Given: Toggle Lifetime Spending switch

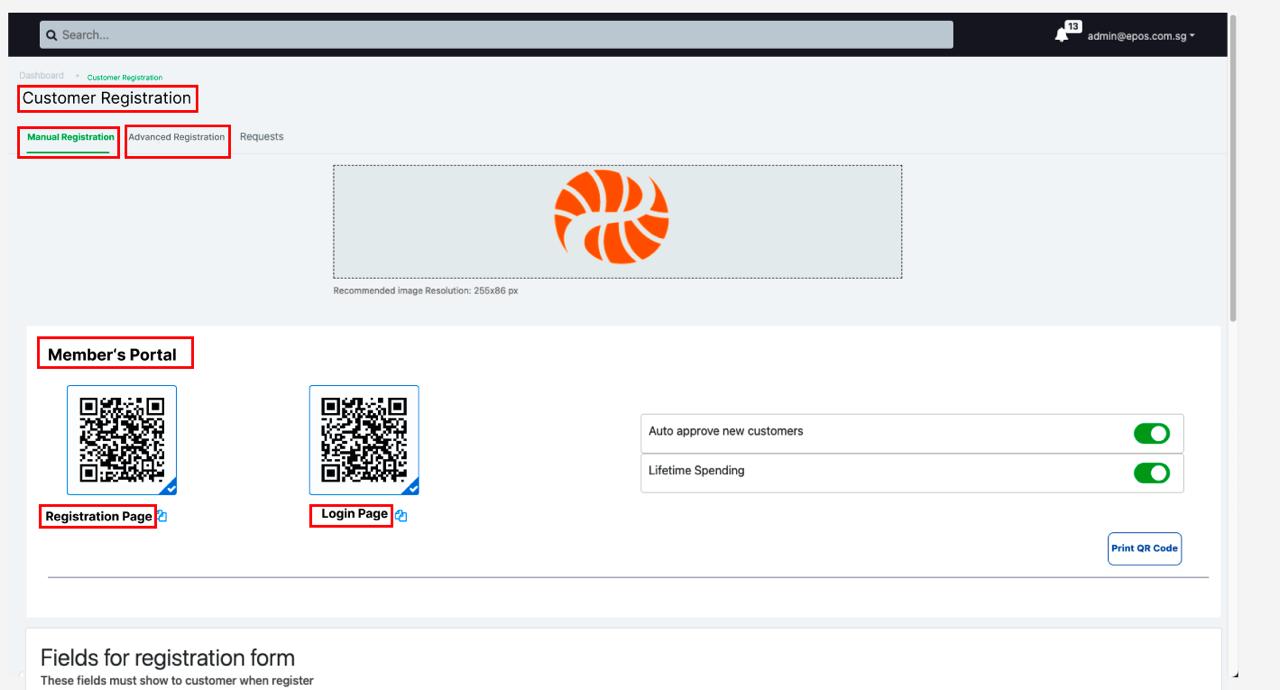Looking at the screenshot, I should (1151, 472).
